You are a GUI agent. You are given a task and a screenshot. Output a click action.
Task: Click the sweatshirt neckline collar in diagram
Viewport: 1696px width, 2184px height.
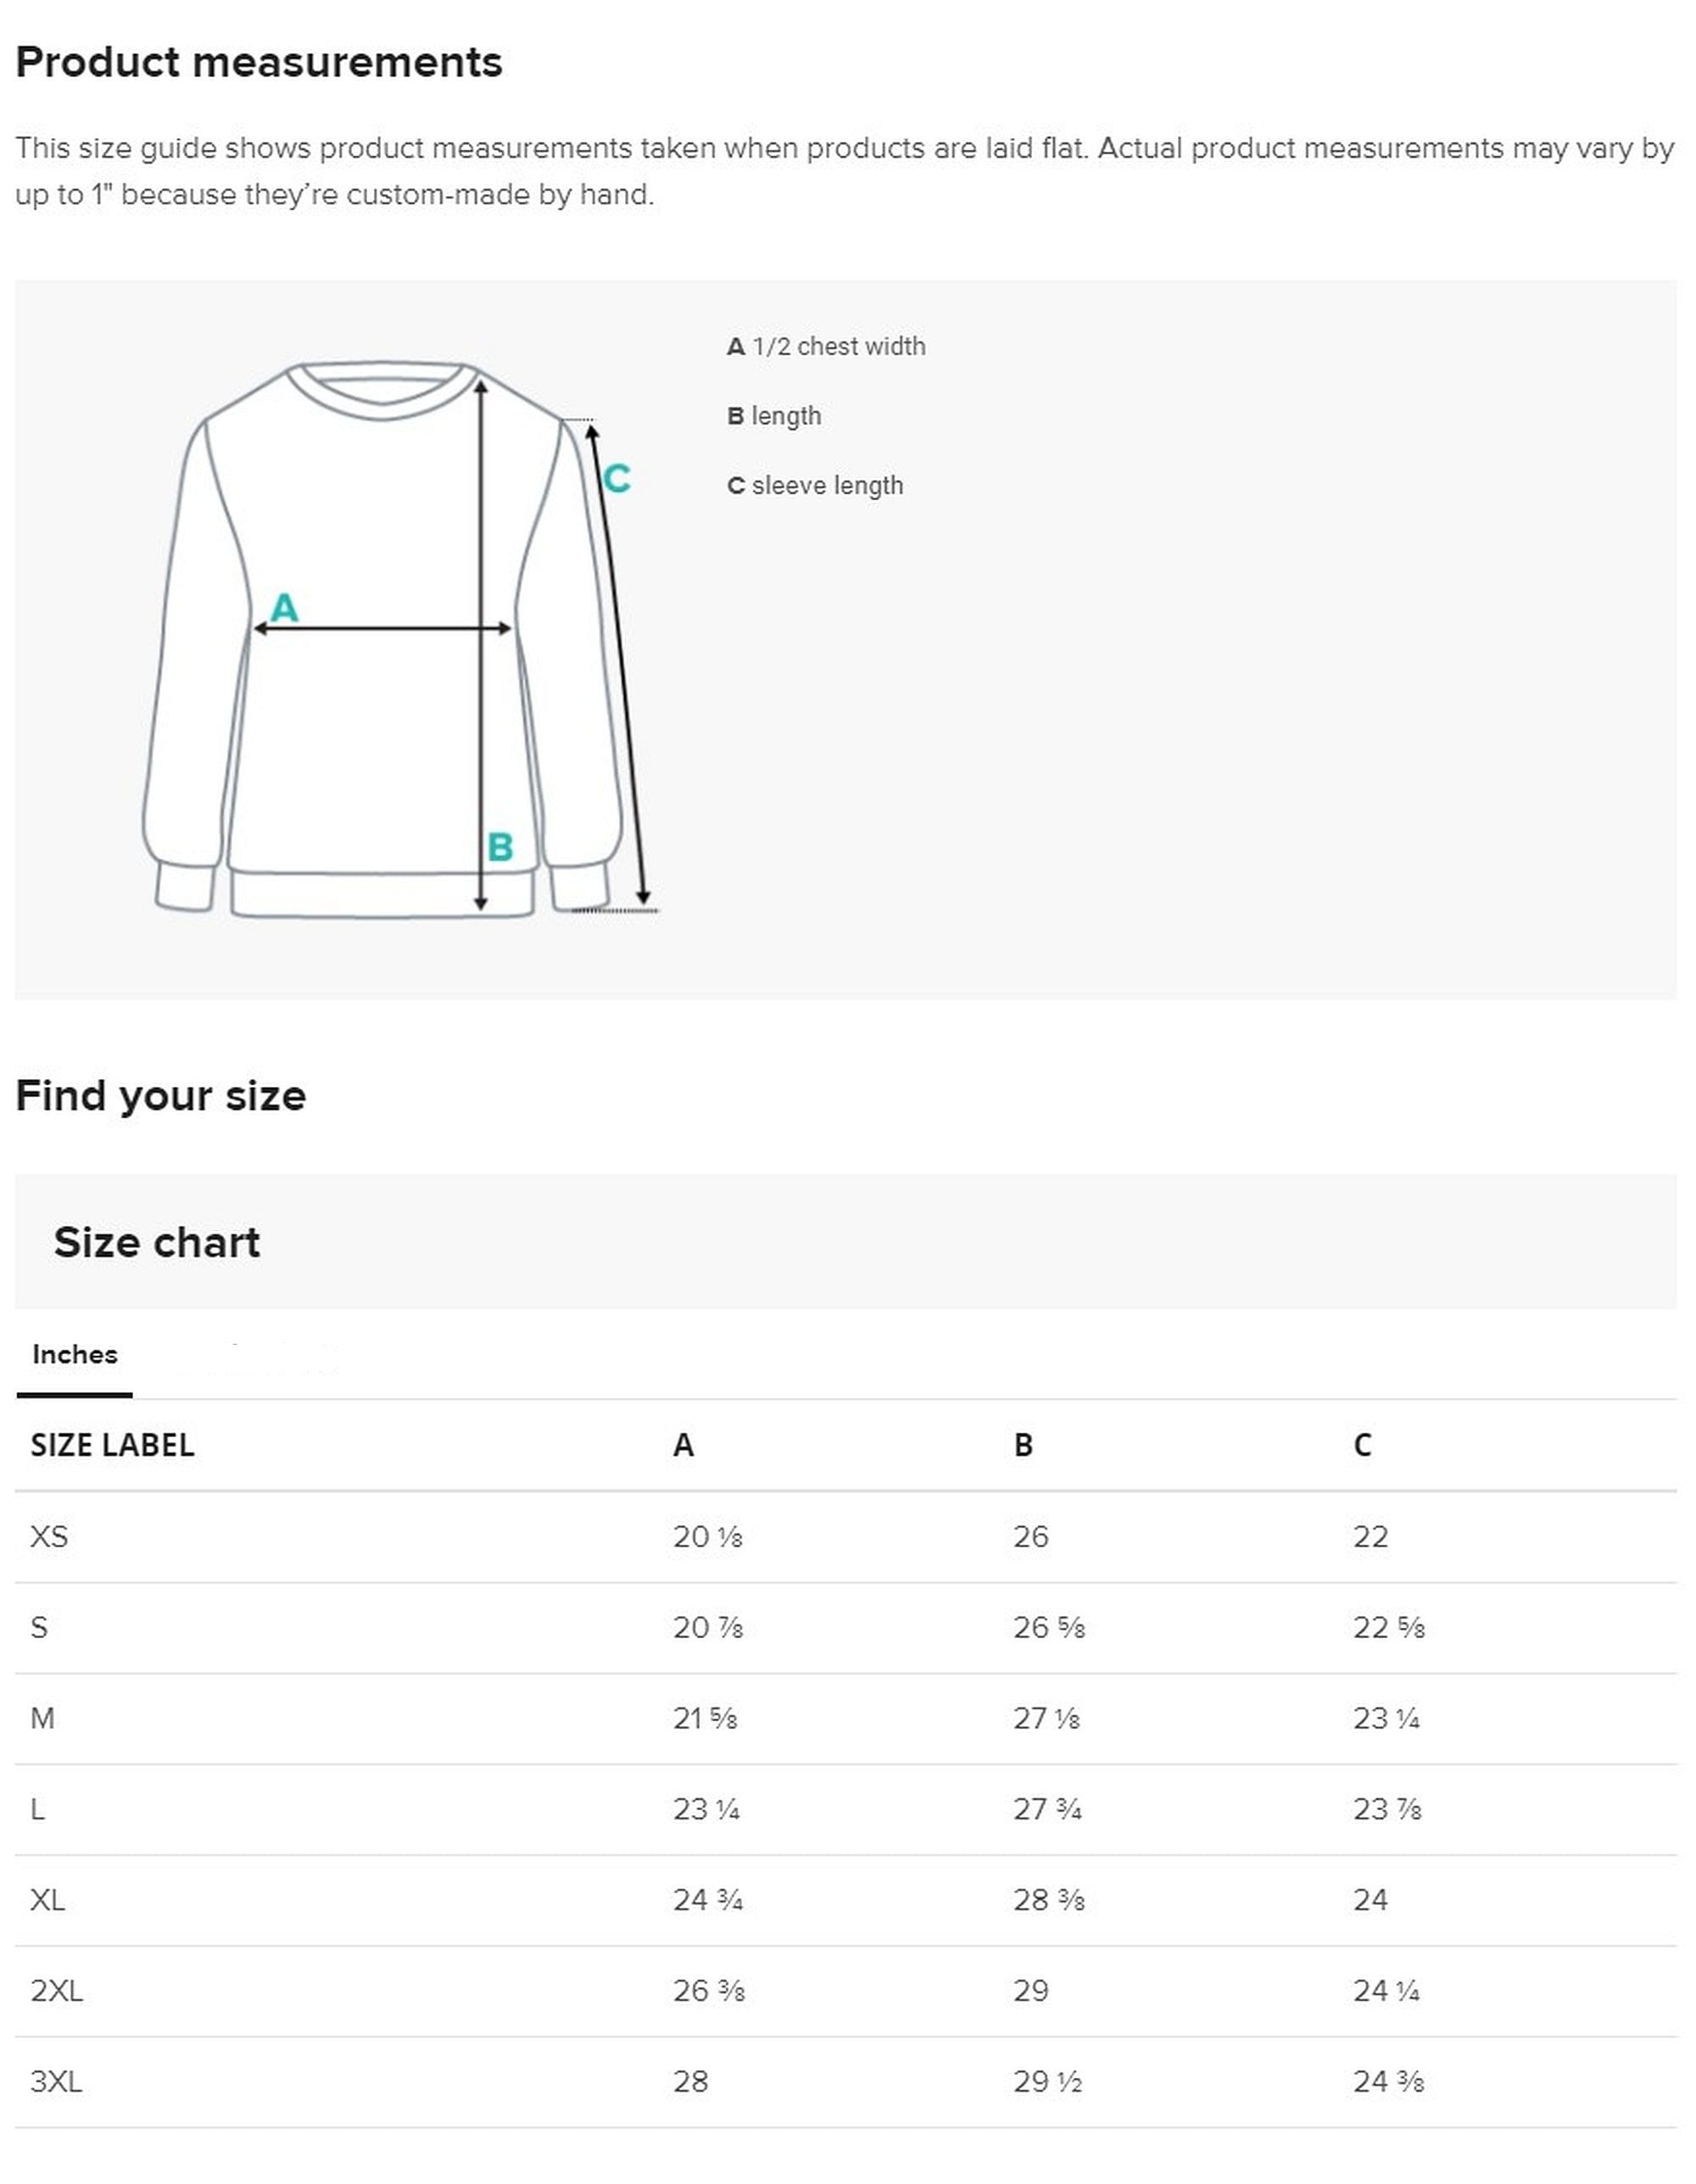pos(381,390)
